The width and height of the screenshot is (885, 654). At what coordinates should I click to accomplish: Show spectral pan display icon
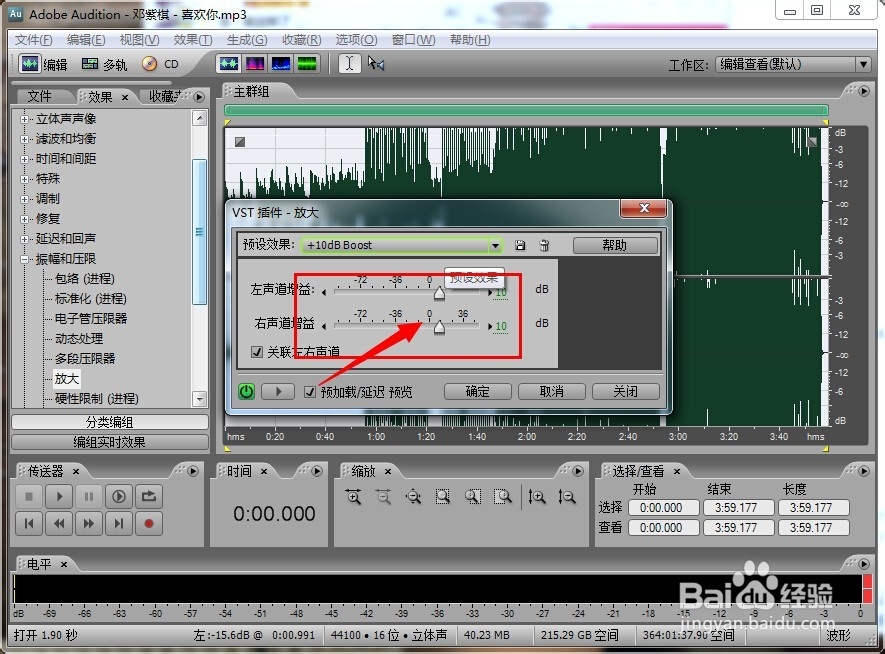281,64
